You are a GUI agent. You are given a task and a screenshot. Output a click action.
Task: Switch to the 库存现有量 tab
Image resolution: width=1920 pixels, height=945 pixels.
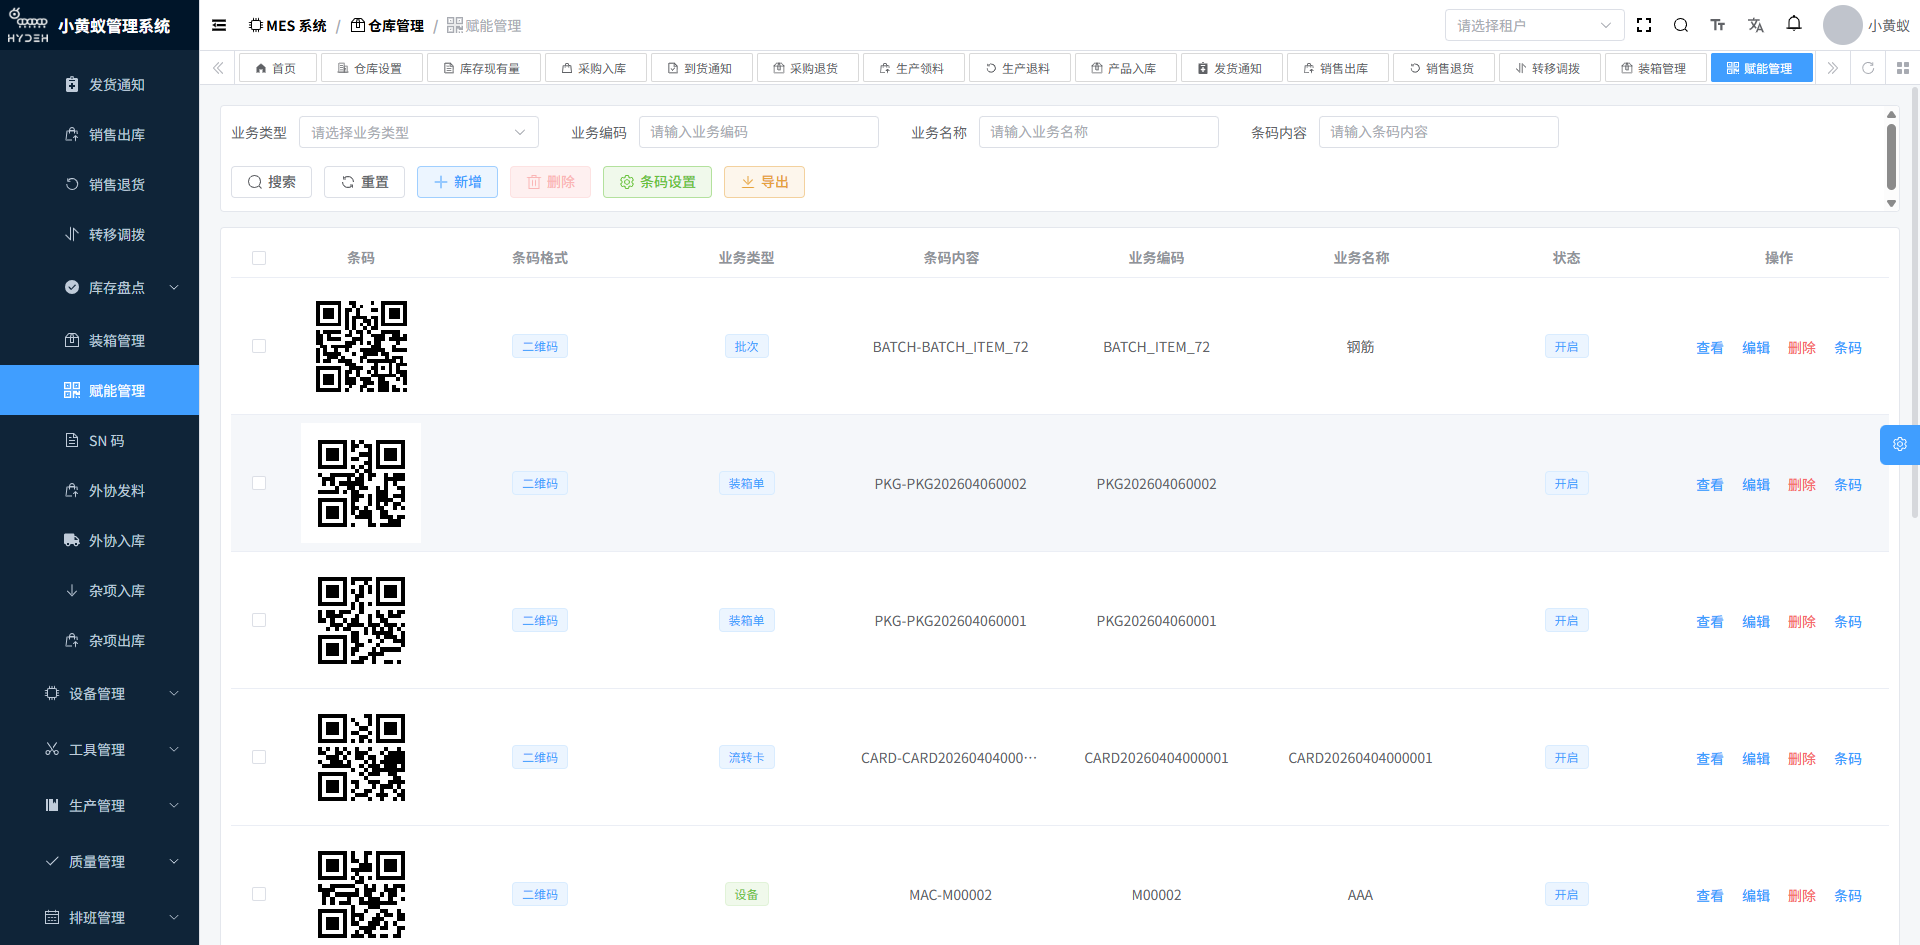(483, 68)
